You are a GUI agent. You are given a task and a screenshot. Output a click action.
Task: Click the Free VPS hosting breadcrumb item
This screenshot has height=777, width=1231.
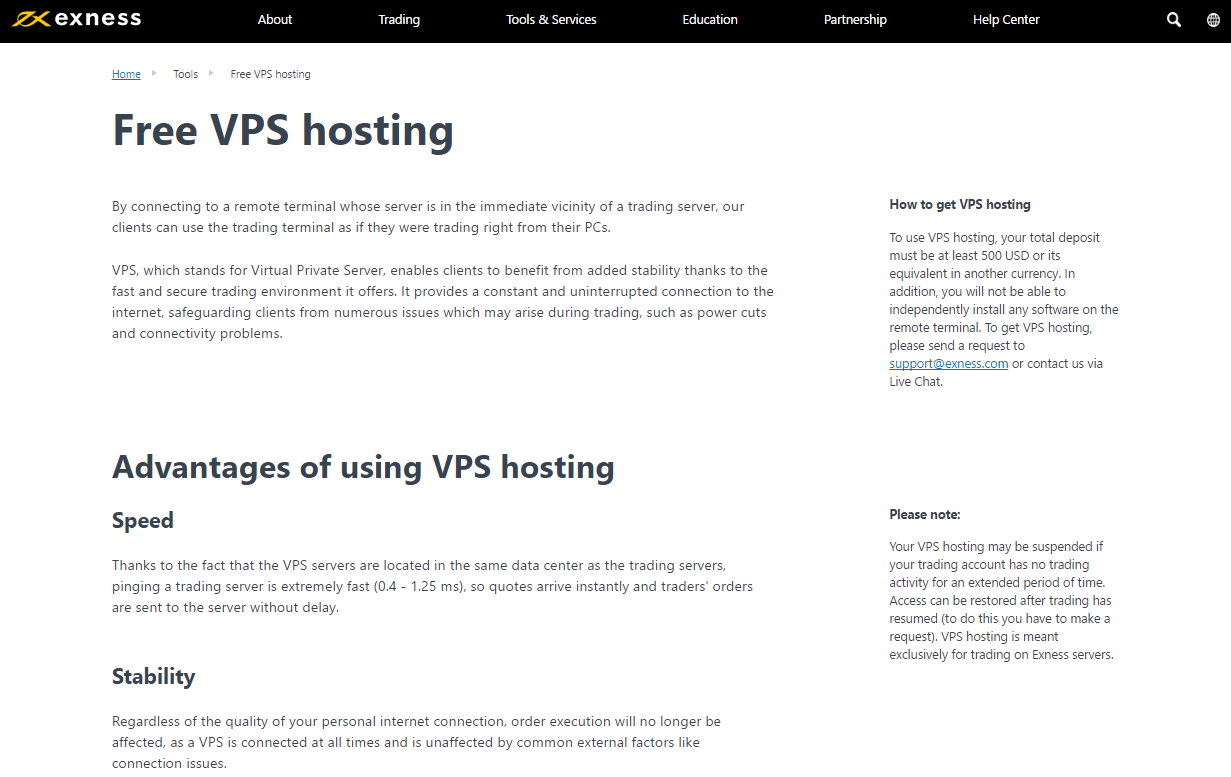pyautogui.click(x=270, y=73)
